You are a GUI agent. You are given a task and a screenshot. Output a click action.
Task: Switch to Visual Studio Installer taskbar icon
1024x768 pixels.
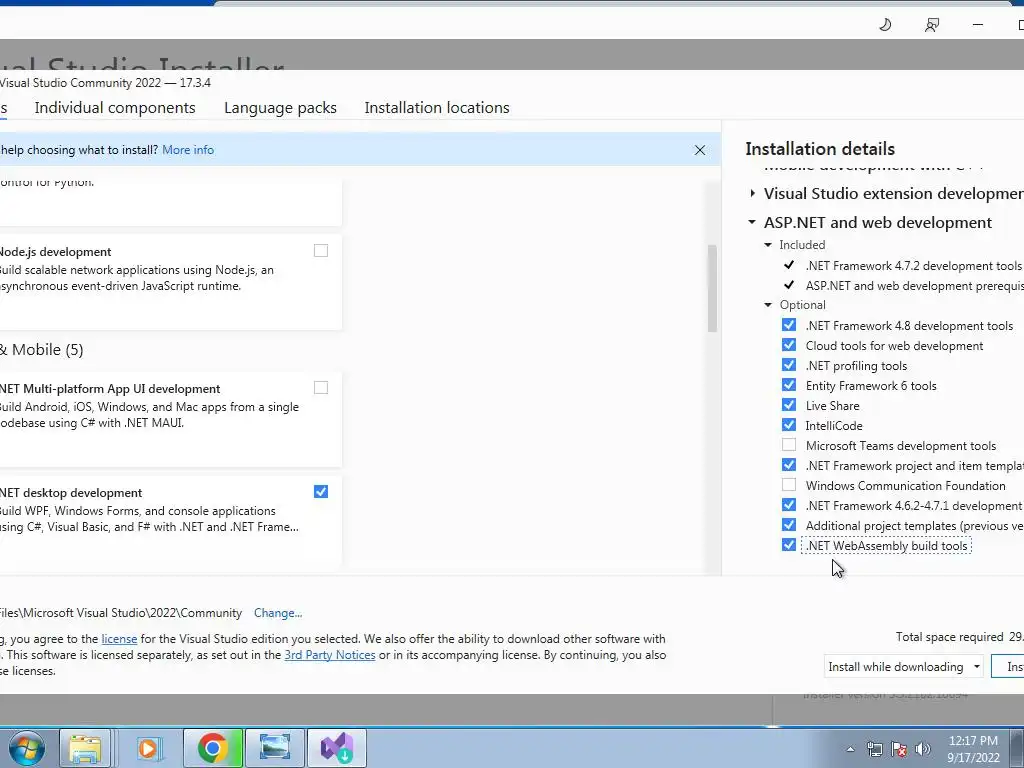point(337,748)
